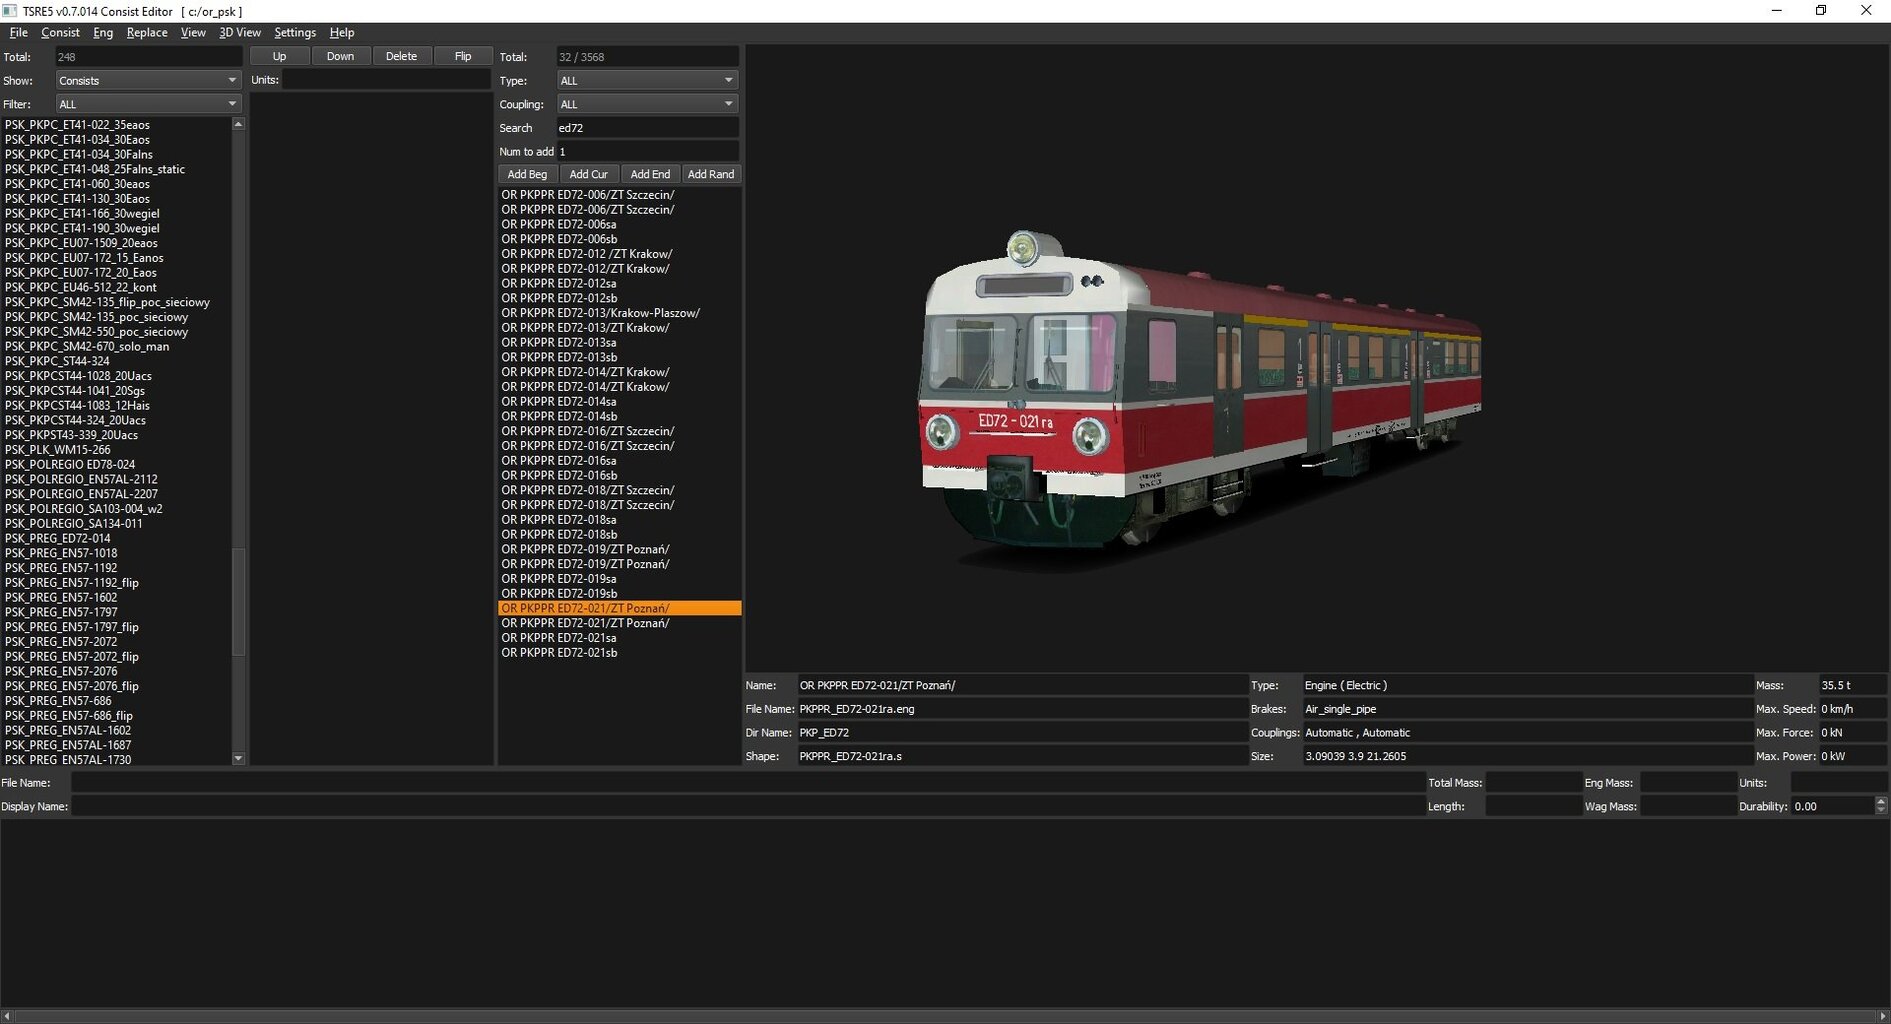The height and width of the screenshot is (1024, 1891).
Task: Open the Coupling dropdown
Action: (647, 104)
